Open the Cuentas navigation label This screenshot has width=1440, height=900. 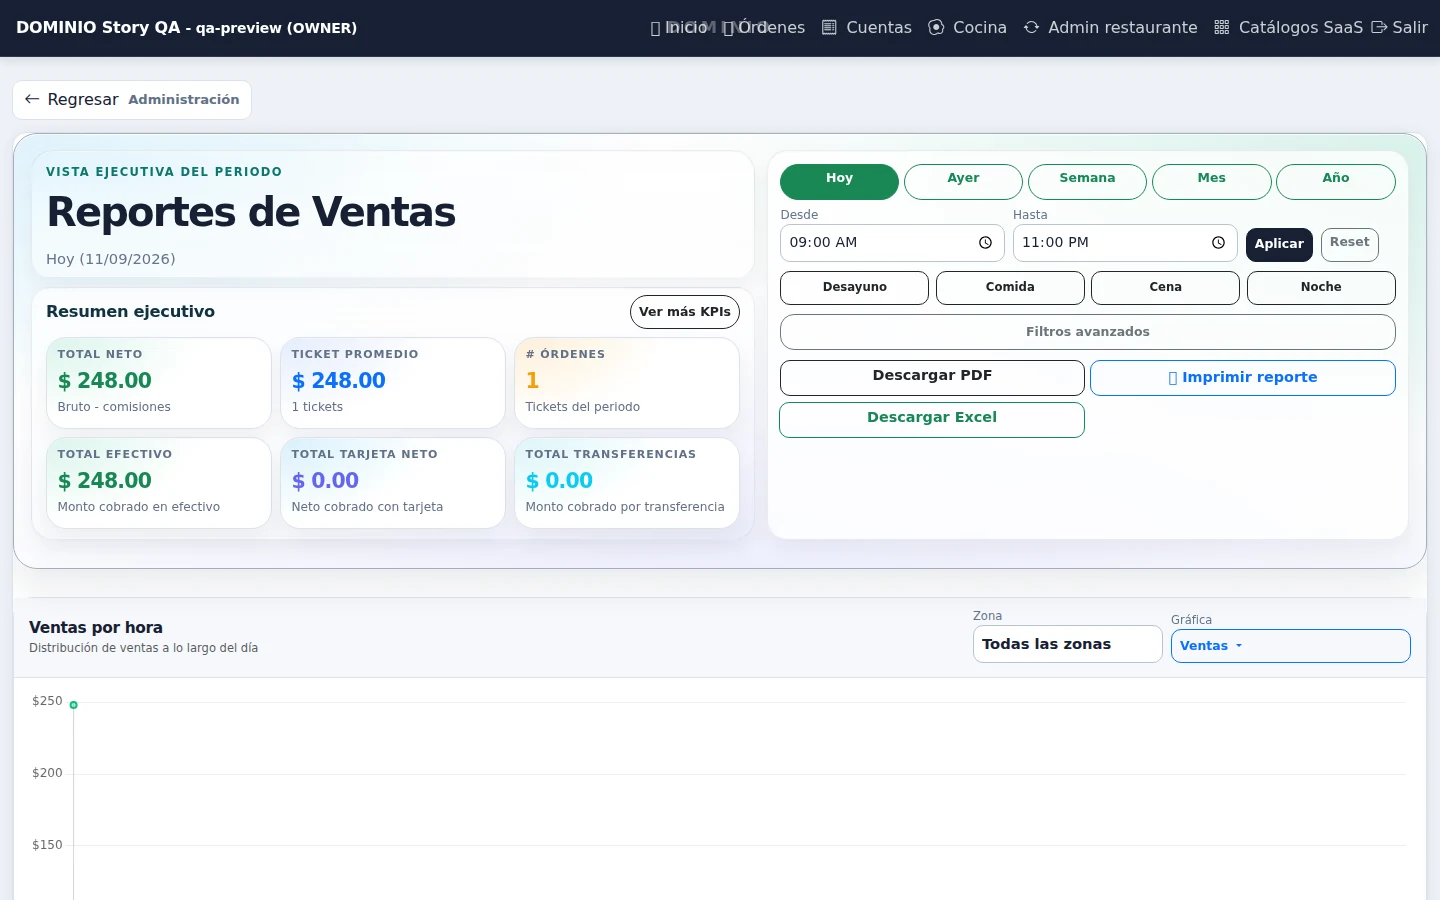point(879,28)
